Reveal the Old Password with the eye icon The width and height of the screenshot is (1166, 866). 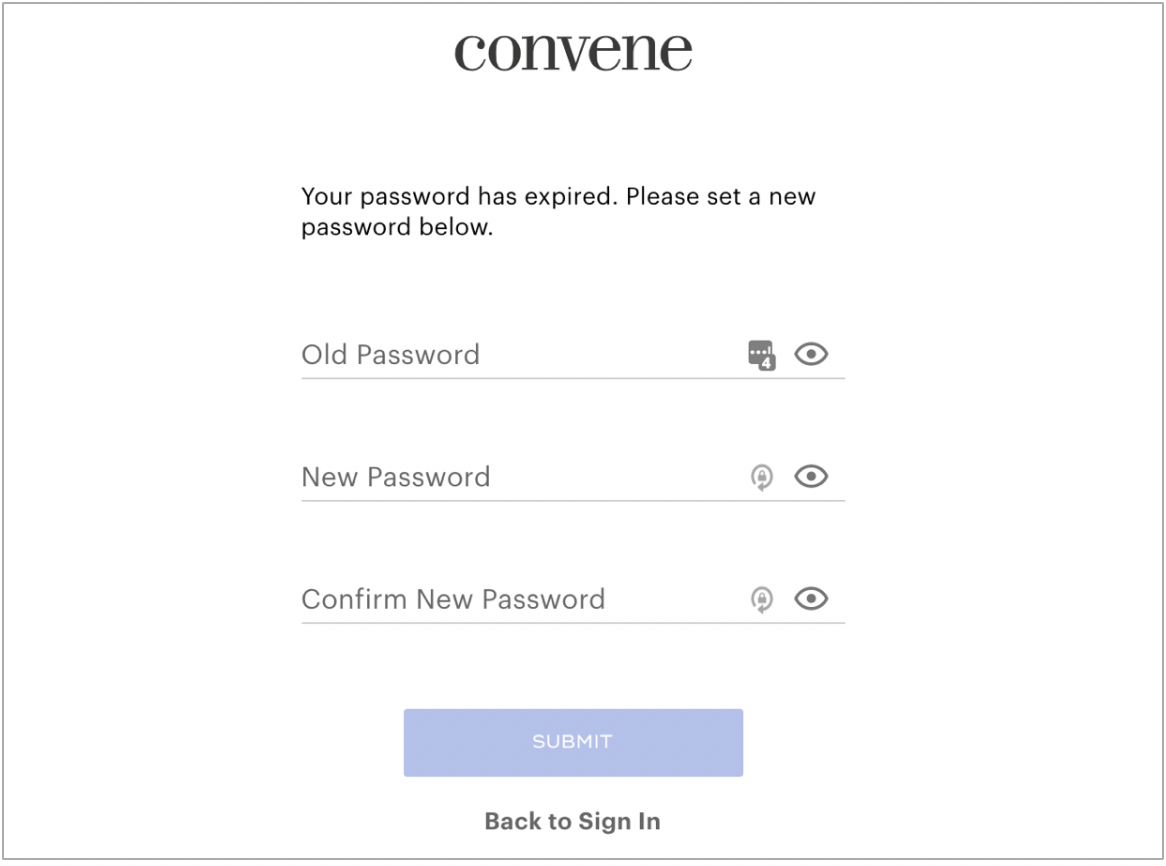(811, 355)
